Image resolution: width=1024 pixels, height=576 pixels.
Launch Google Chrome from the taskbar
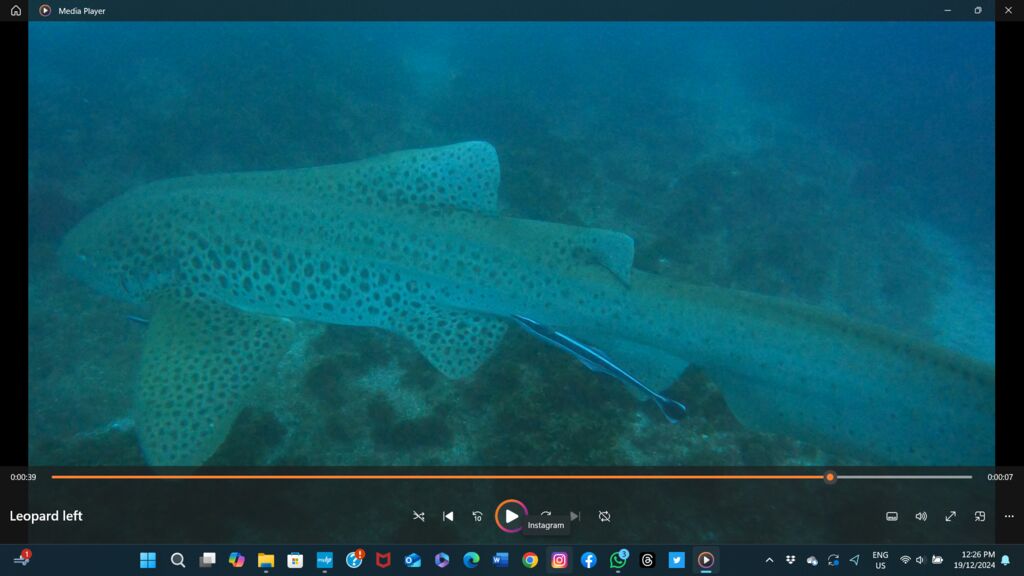click(530, 560)
